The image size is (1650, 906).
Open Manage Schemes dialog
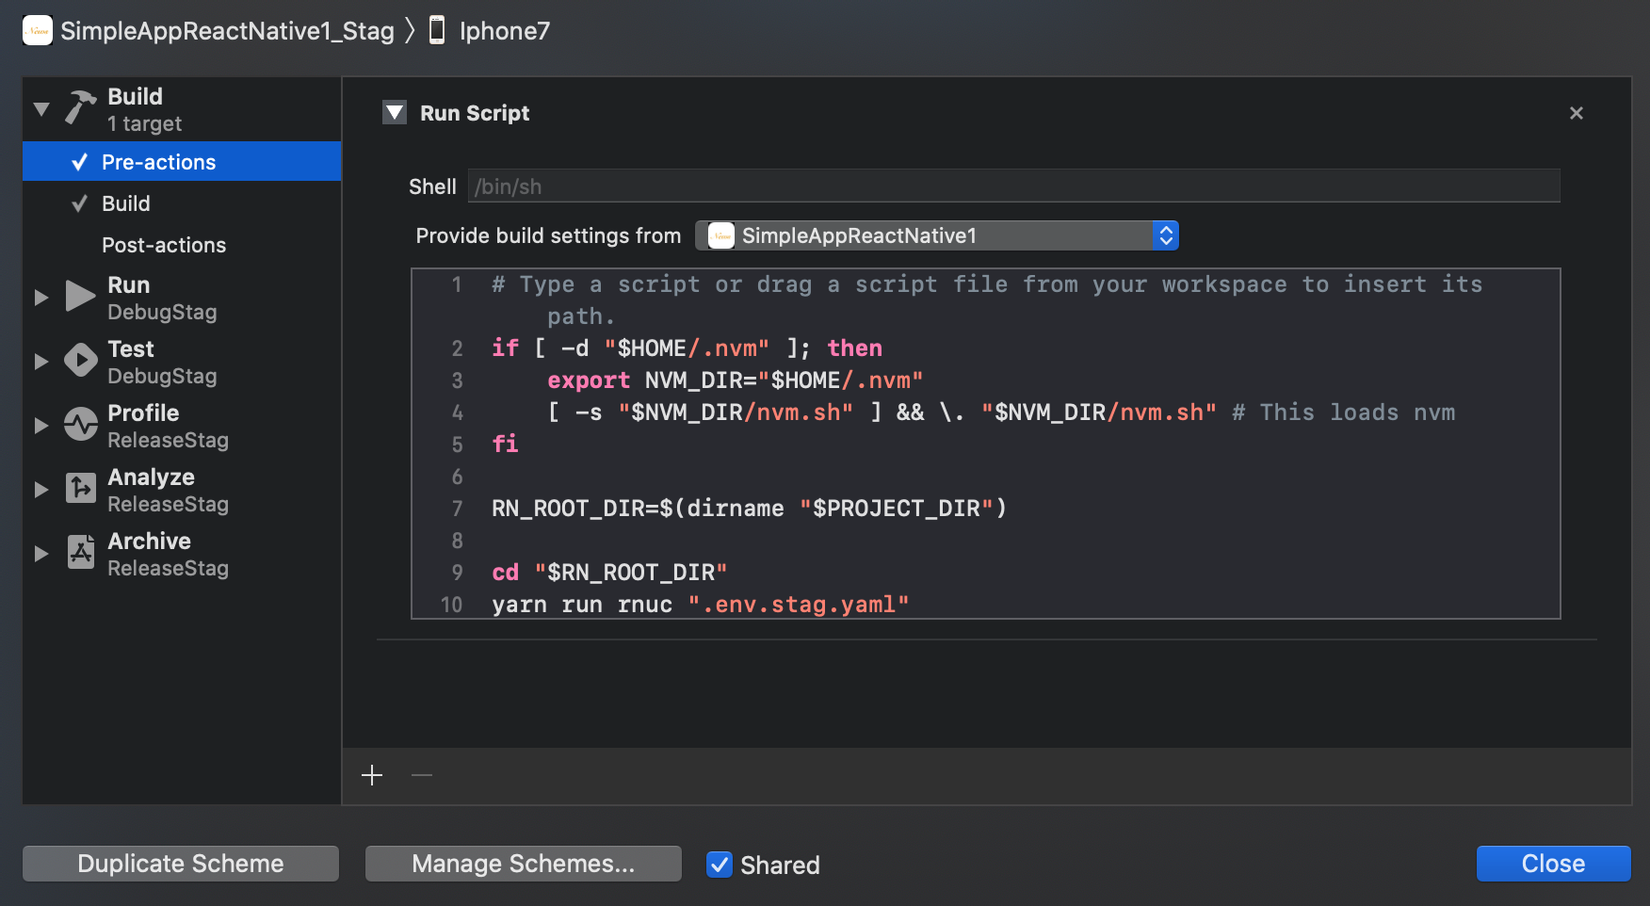coord(523,864)
